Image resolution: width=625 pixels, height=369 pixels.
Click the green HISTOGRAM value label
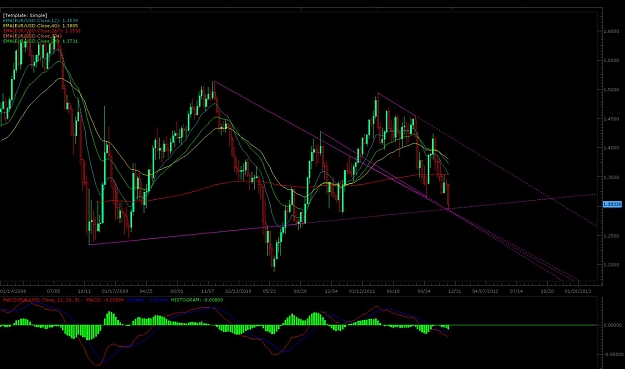pyautogui.click(x=197, y=300)
